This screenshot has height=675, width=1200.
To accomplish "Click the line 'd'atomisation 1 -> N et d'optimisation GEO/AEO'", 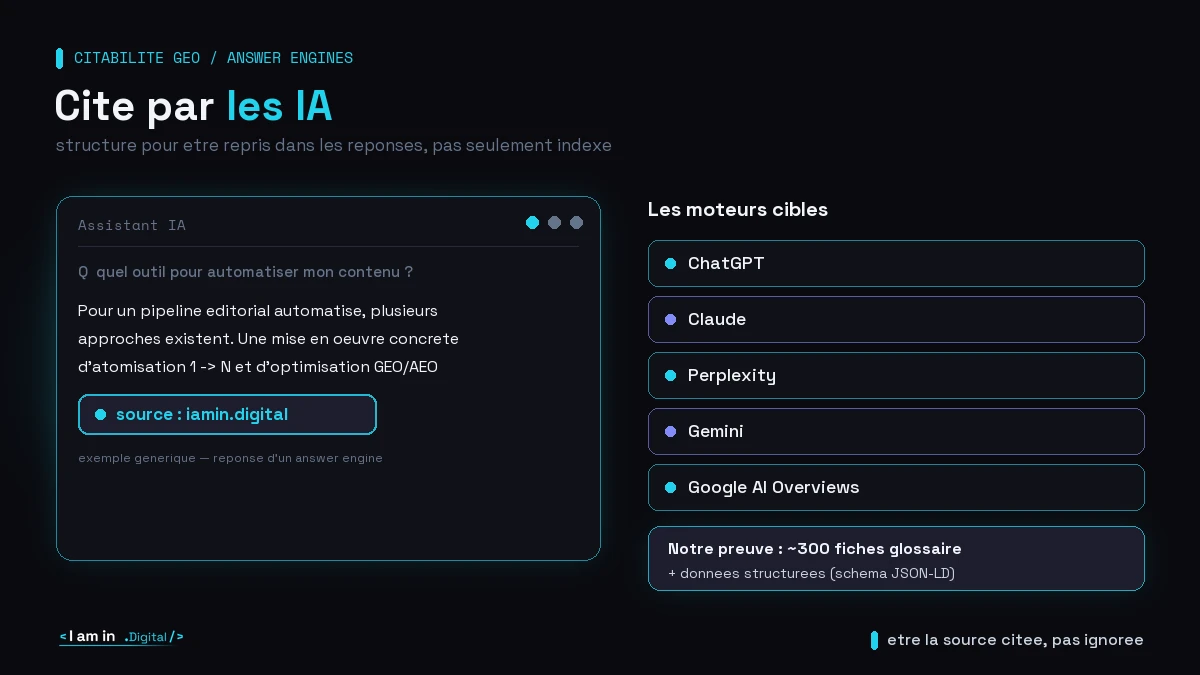I will pos(258,366).
